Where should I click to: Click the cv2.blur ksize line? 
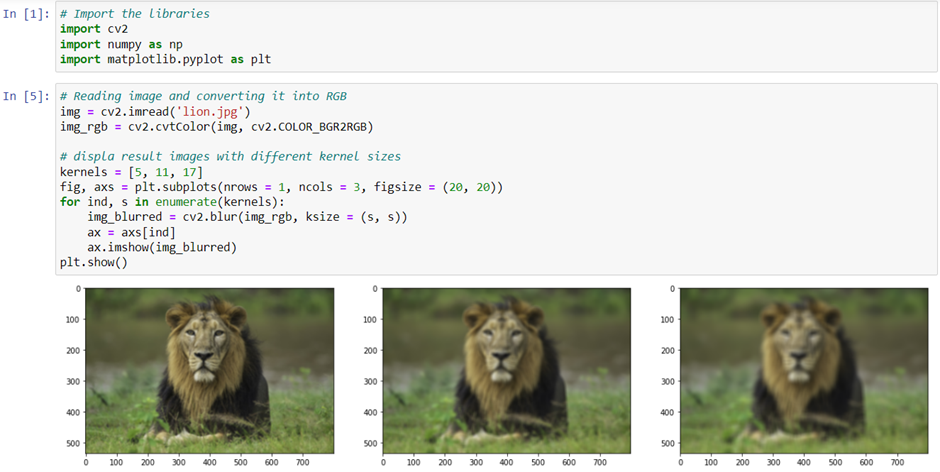[248, 217]
